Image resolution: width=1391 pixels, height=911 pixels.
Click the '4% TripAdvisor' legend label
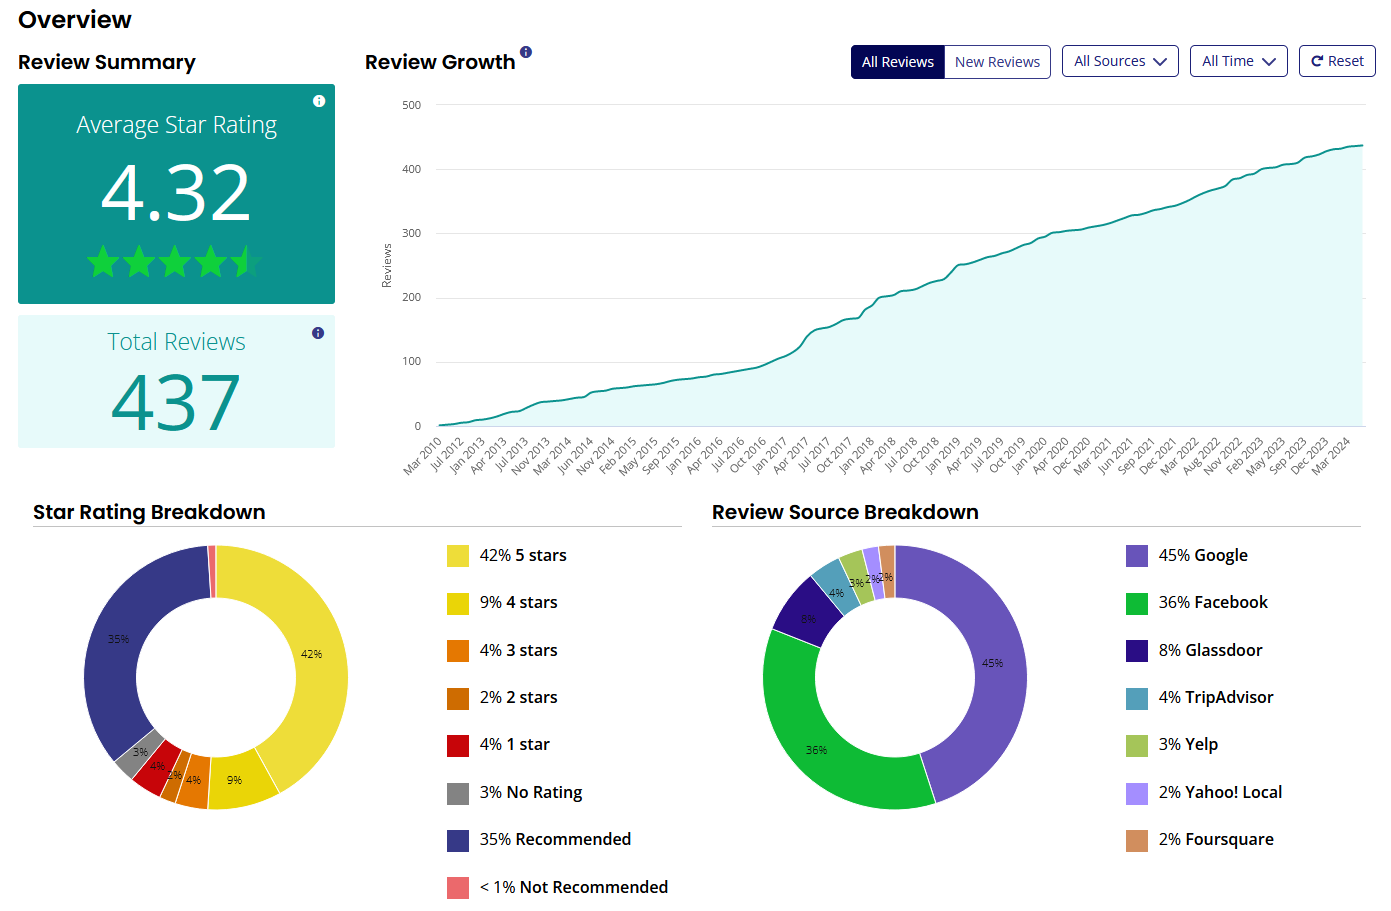point(1216,697)
